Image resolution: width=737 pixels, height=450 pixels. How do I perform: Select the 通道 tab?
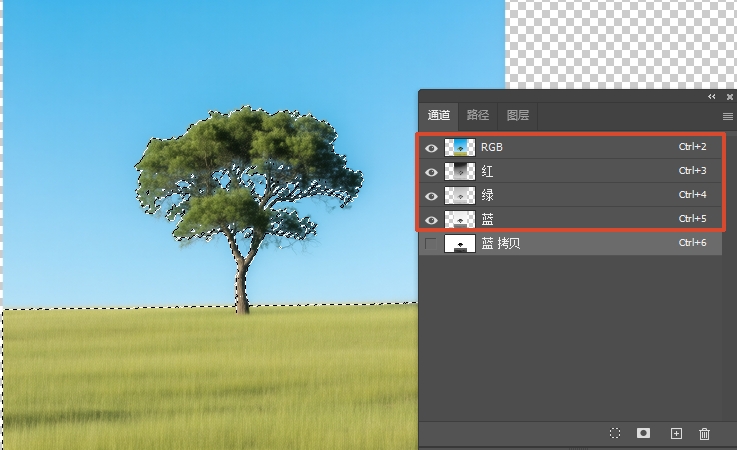click(439, 115)
